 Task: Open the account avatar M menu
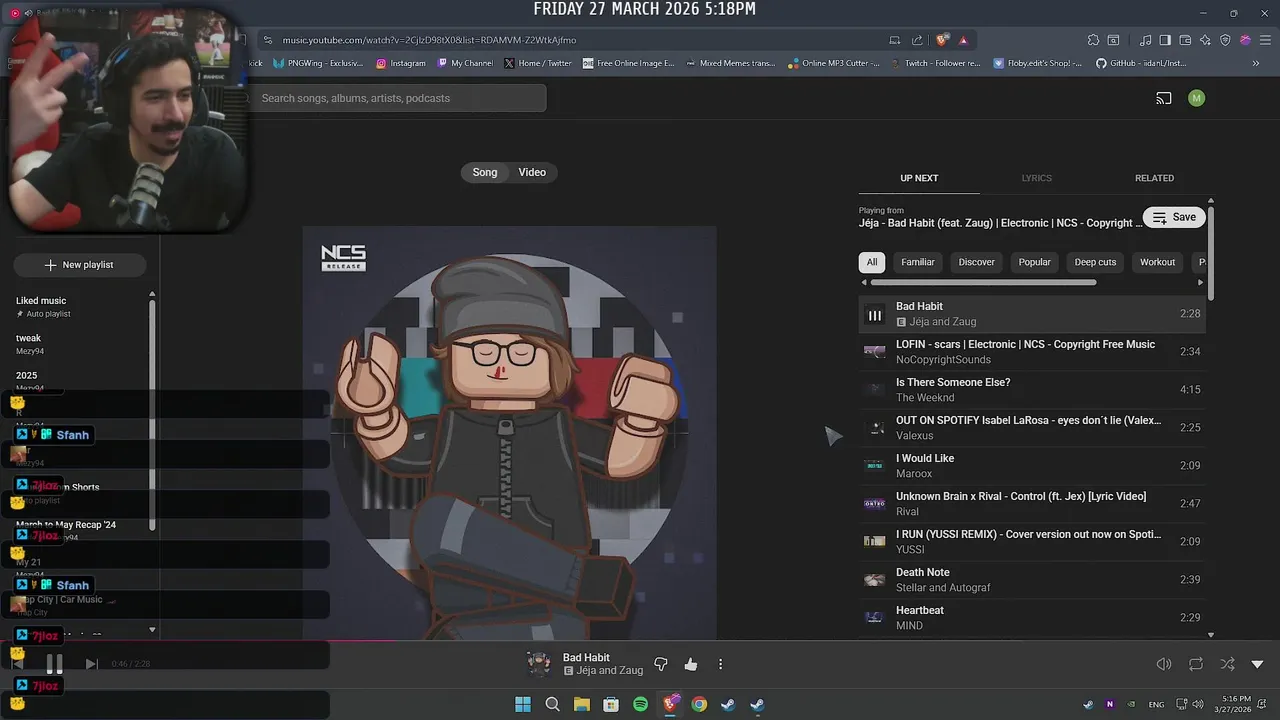(1197, 98)
